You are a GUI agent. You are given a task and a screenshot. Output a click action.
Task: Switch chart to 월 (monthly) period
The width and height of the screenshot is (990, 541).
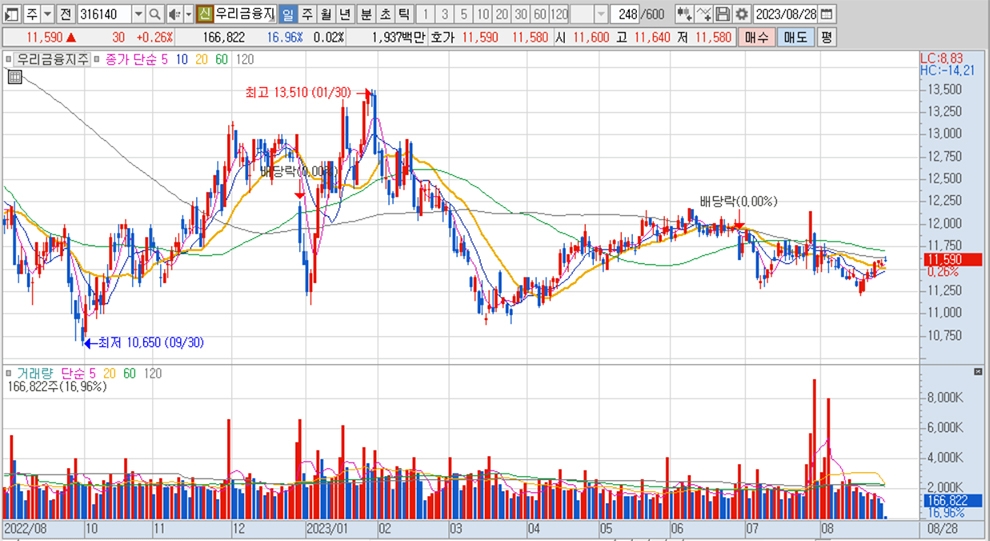326,14
